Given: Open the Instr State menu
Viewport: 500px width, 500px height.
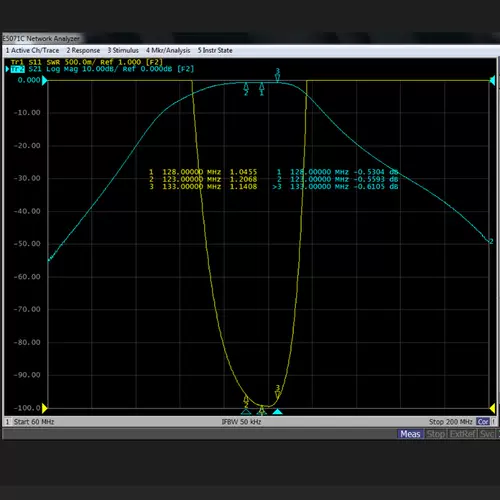Looking at the screenshot, I should (x=215, y=50).
